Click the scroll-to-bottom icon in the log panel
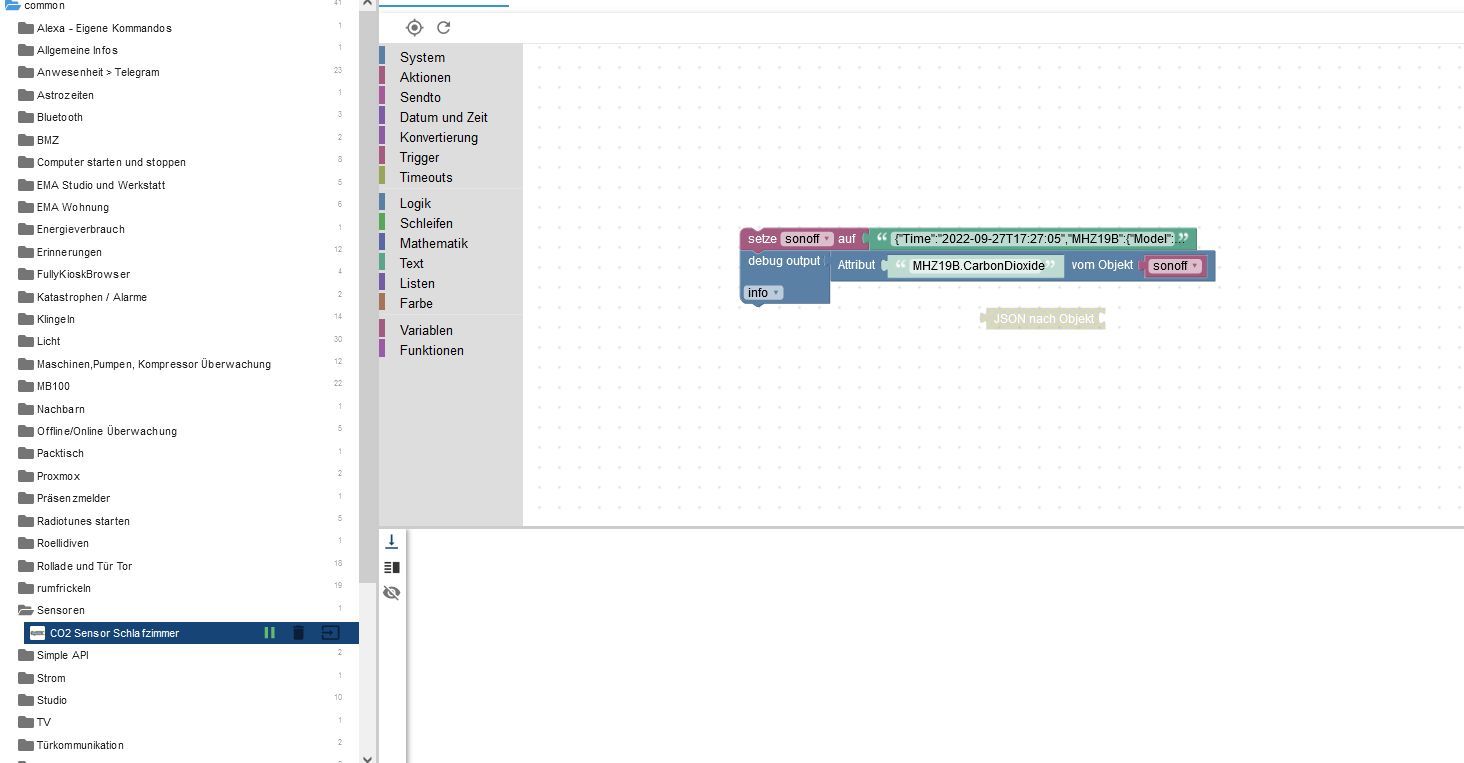This screenshot has width=1464, height=763. [x=391, y=541]
